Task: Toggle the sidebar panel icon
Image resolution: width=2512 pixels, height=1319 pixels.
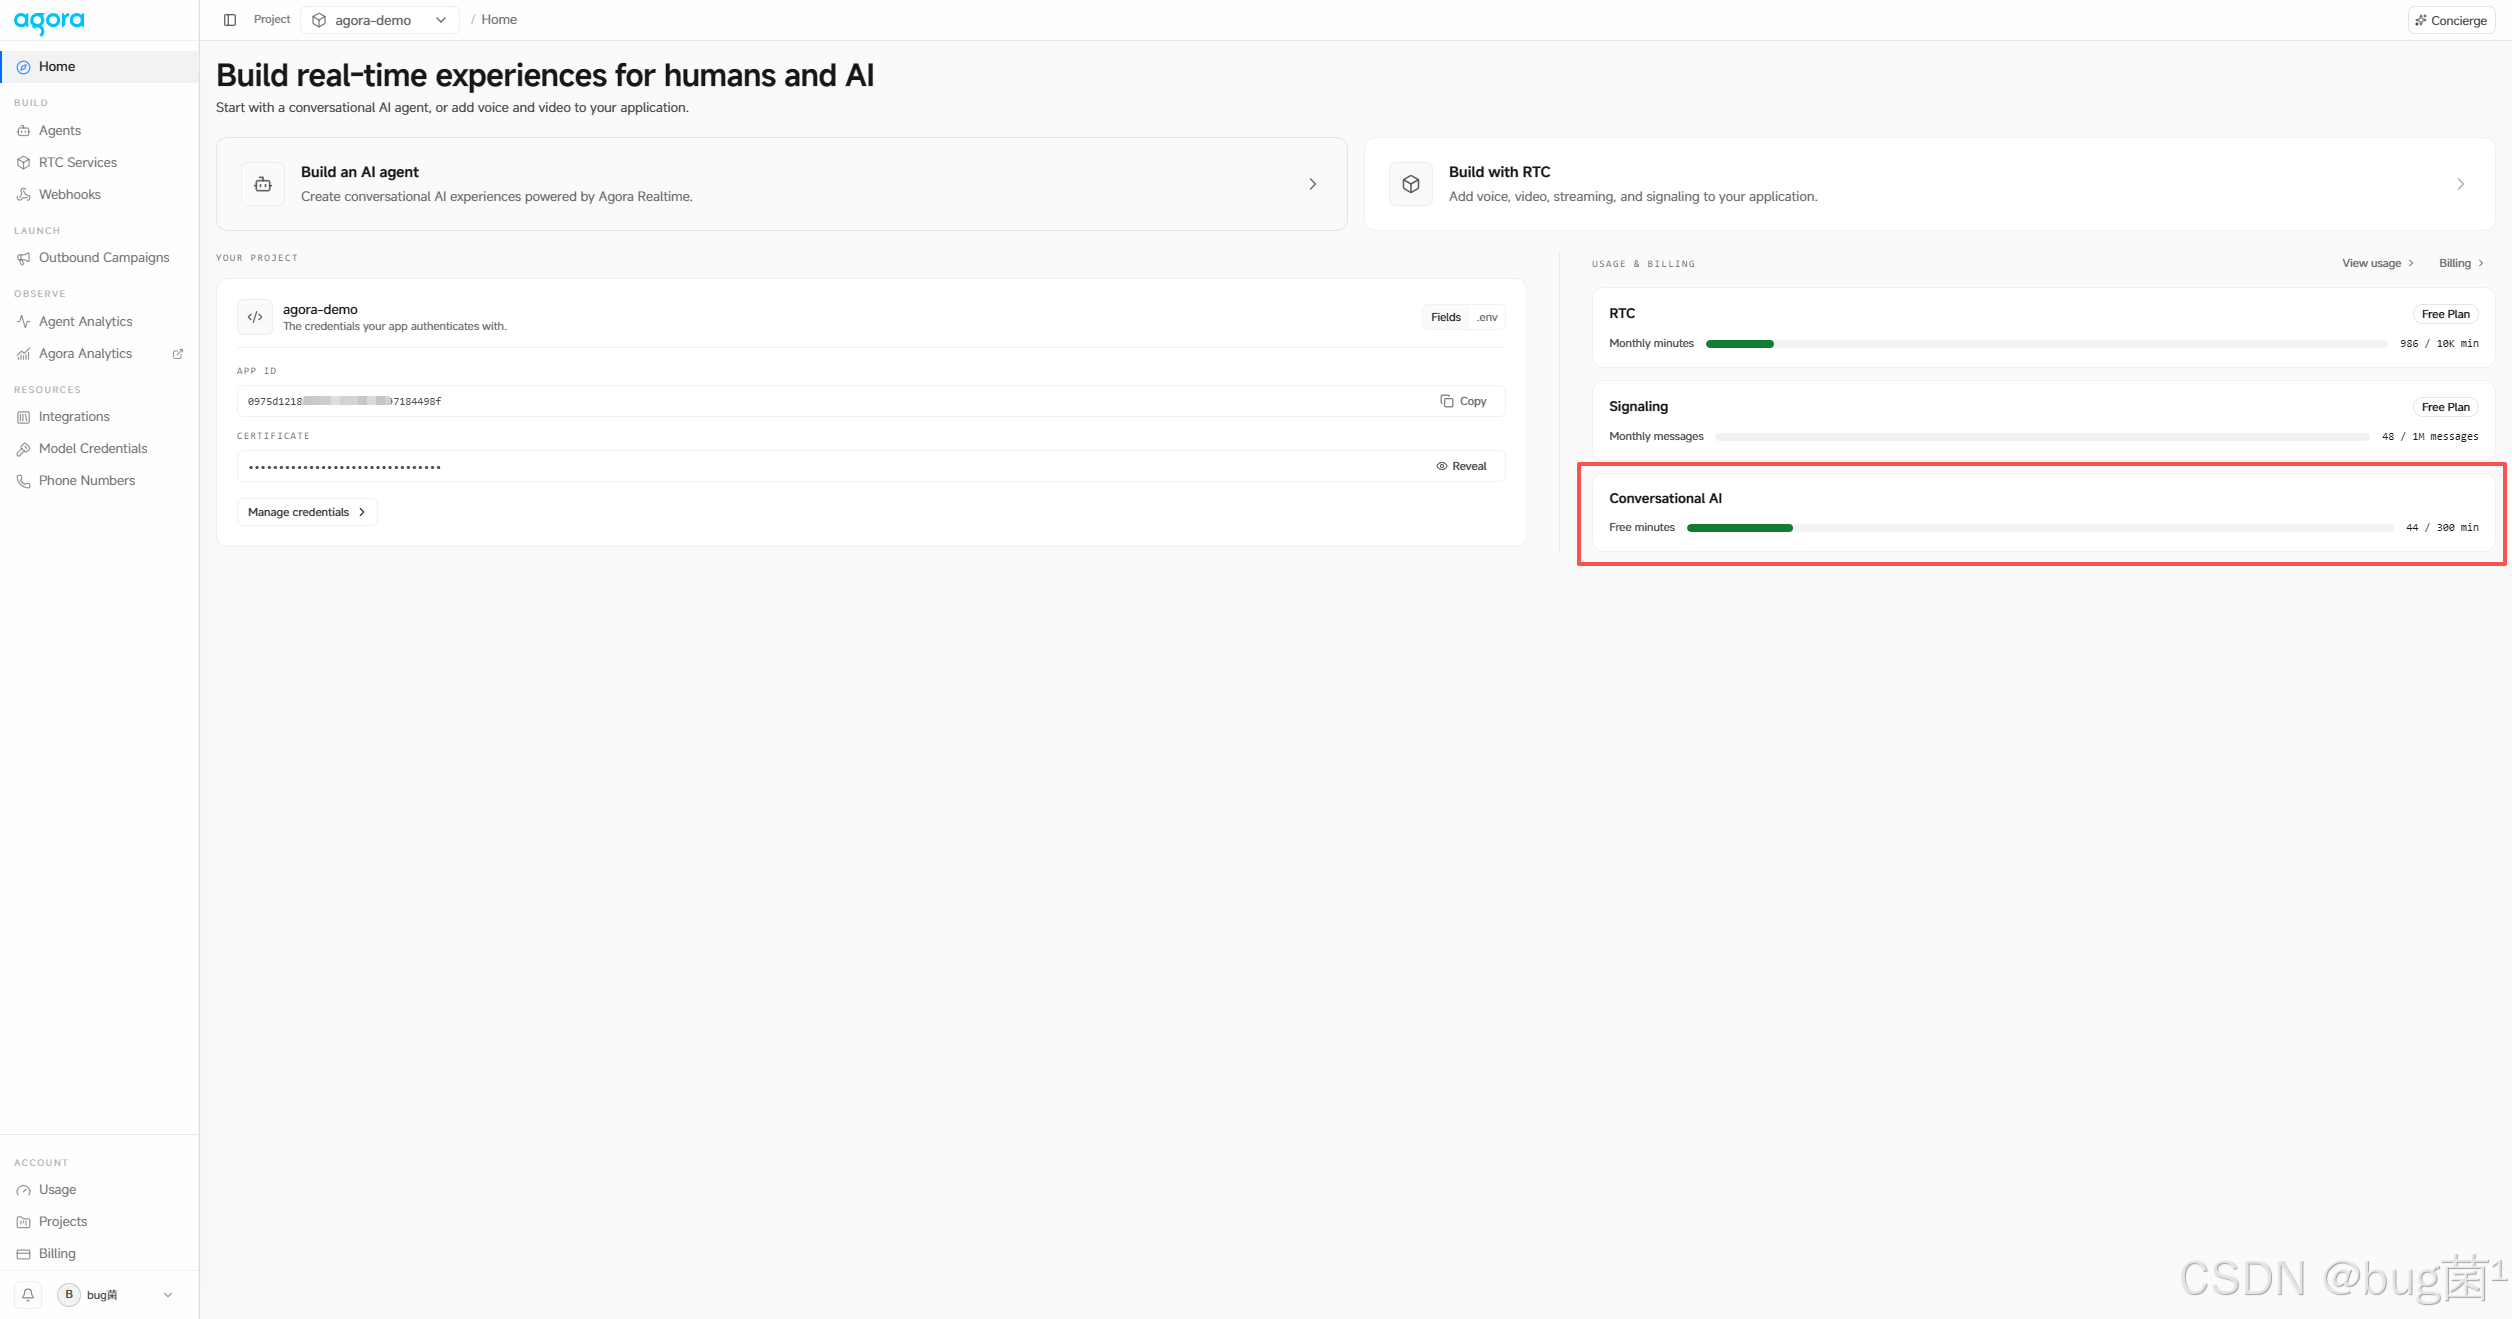Action: pos(230,20)
